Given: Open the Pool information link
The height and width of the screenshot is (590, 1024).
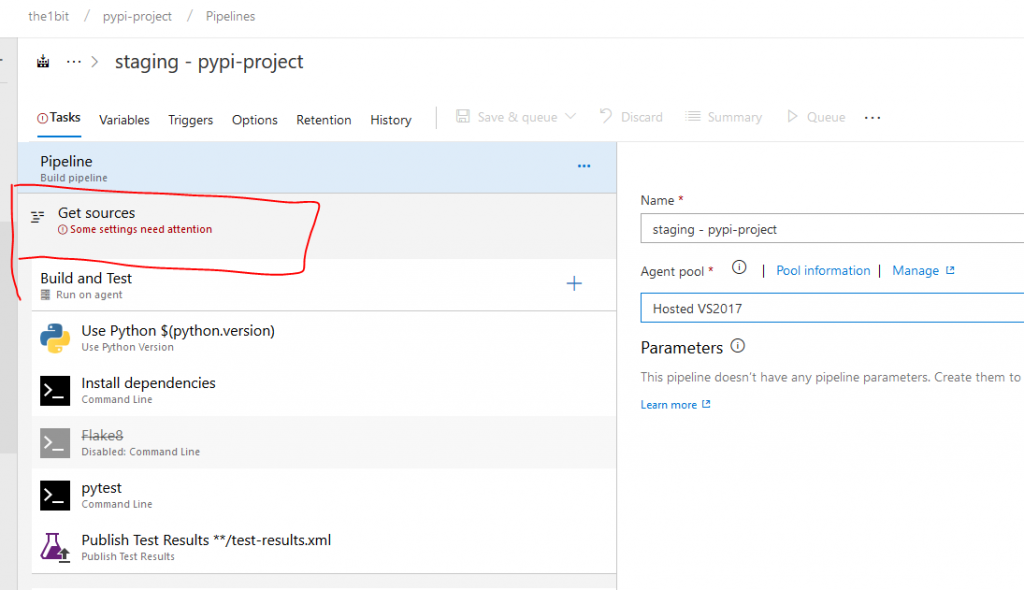Looking at the screenshot, I should (823, 270).
